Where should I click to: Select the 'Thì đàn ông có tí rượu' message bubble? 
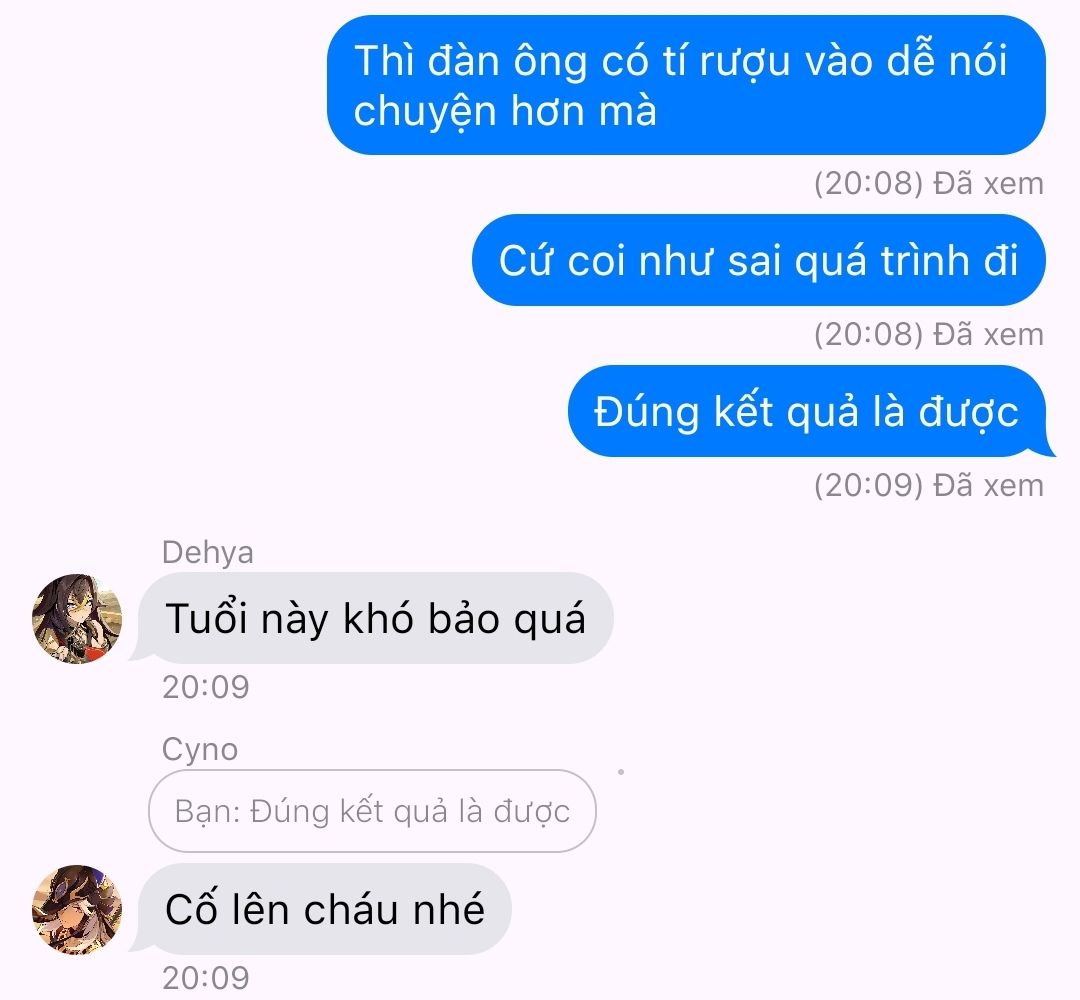click(x=686, y=85)
